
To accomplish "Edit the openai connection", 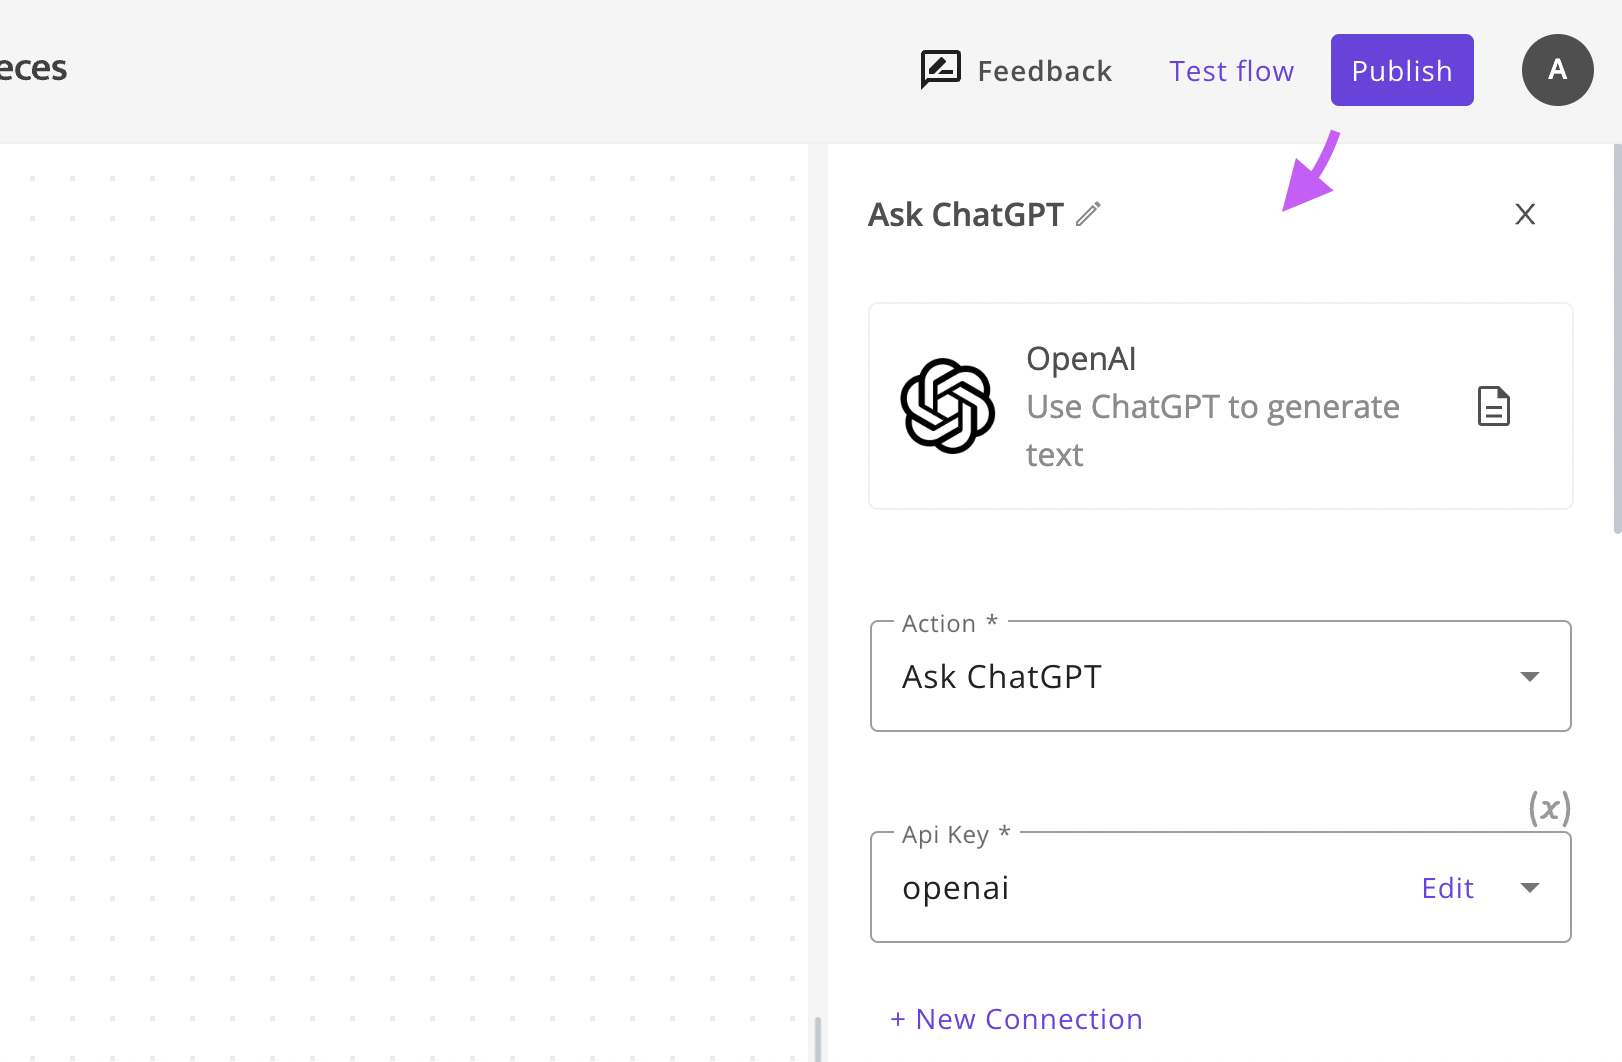I will click(1447, 887).
